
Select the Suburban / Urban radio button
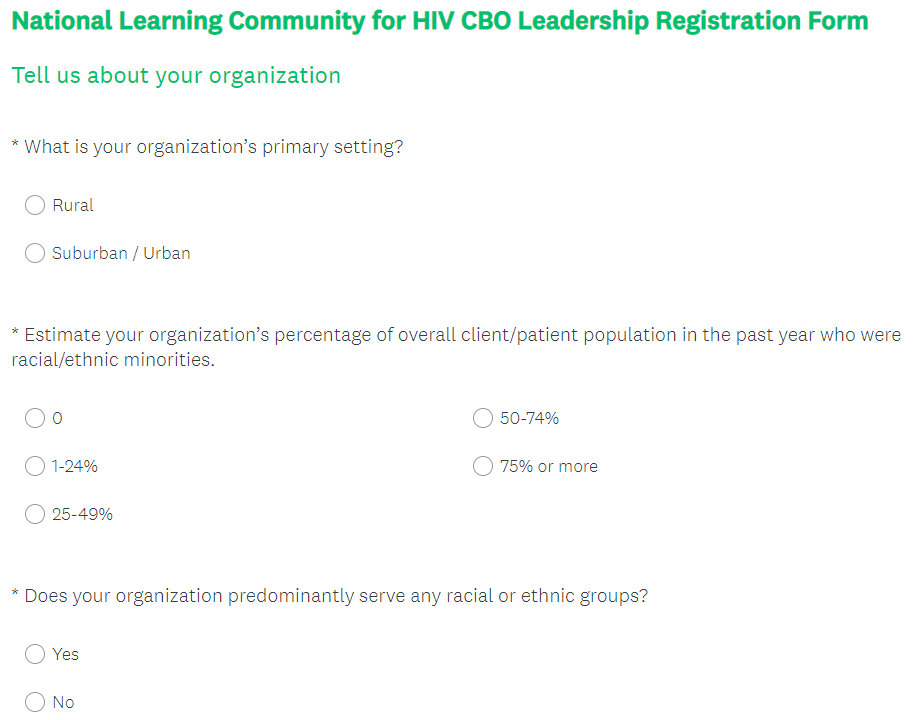pos(35,253)
